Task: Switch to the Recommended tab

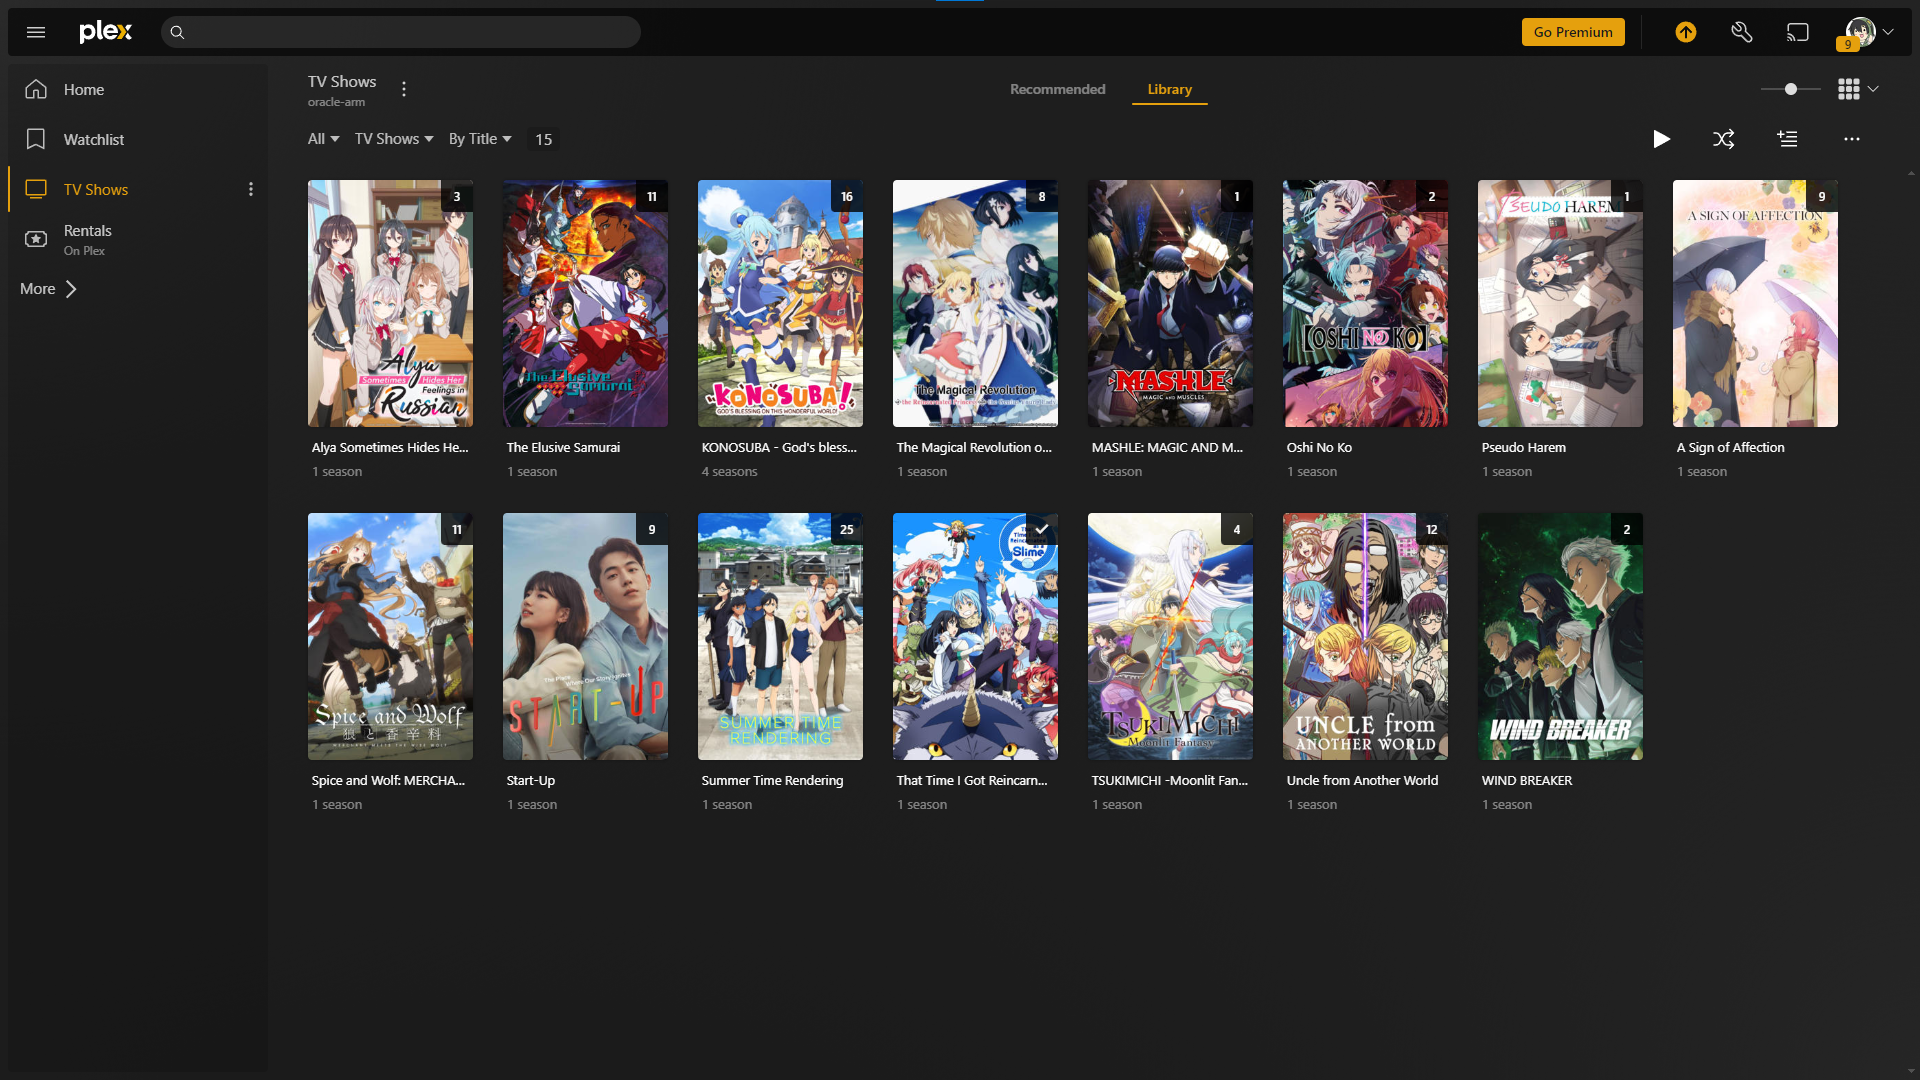Action: tap(1057, 89)
